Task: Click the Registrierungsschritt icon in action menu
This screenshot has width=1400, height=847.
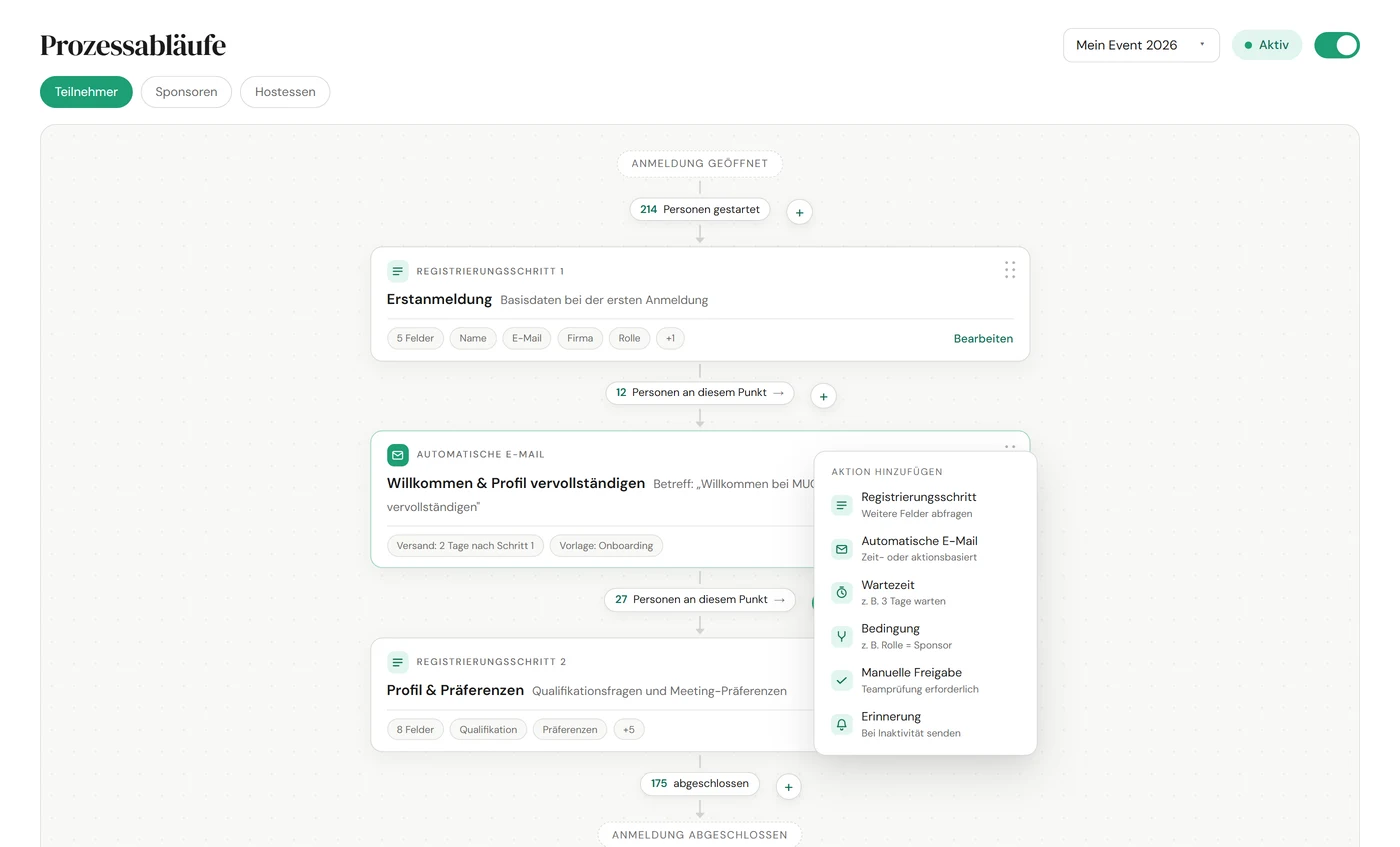Action: point(841,505)
